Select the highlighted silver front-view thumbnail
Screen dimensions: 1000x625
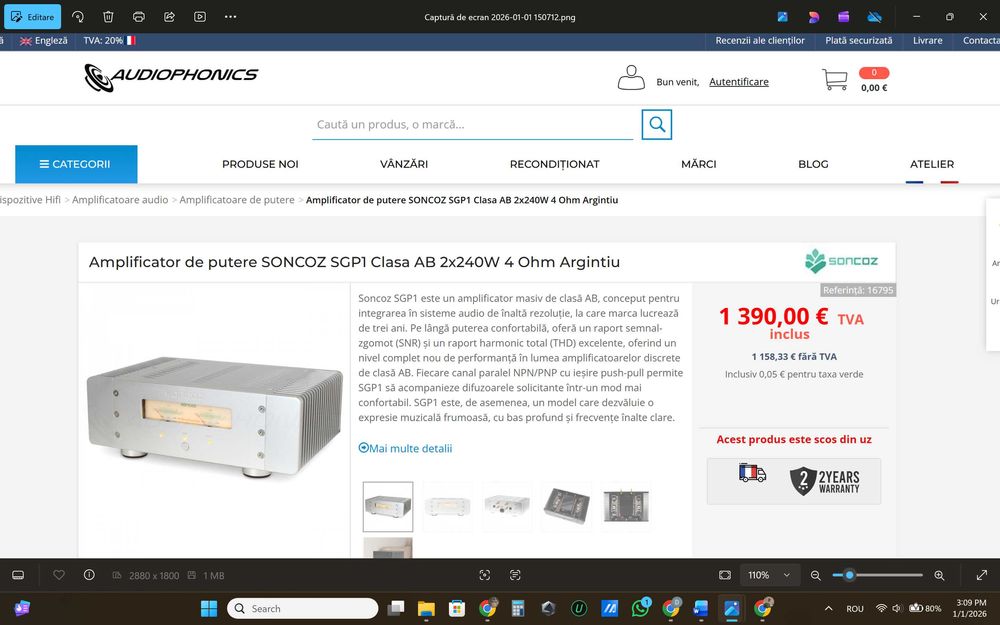388,507
